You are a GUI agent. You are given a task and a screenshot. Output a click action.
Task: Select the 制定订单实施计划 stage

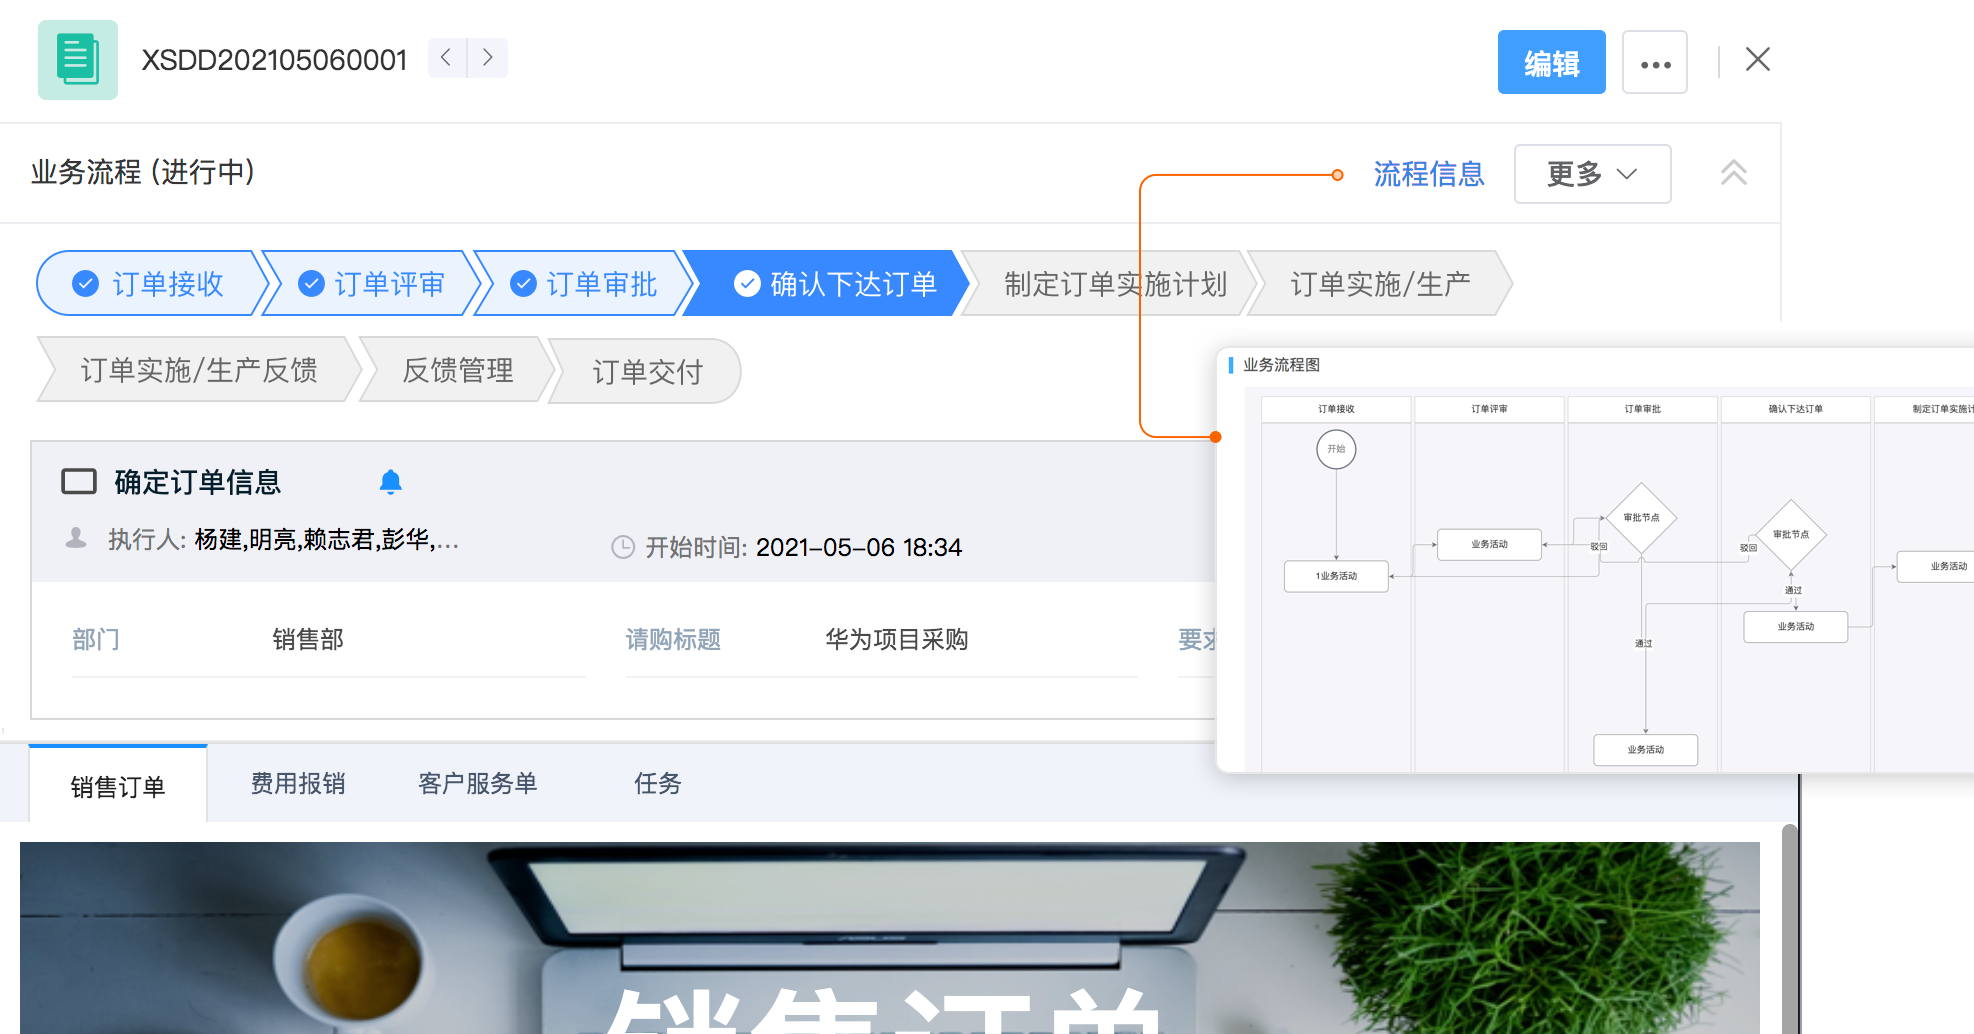[1109, 284]
